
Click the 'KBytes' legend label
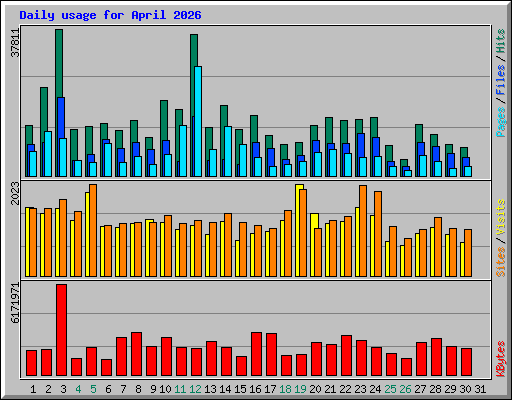pyautogui.click(x=500, y=359)
